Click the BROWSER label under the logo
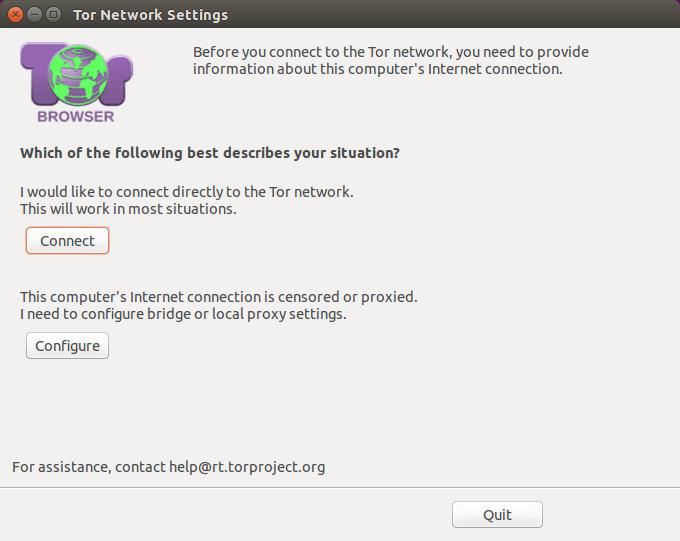The height and width of the screenshot is (541, 680). point(76,116)
